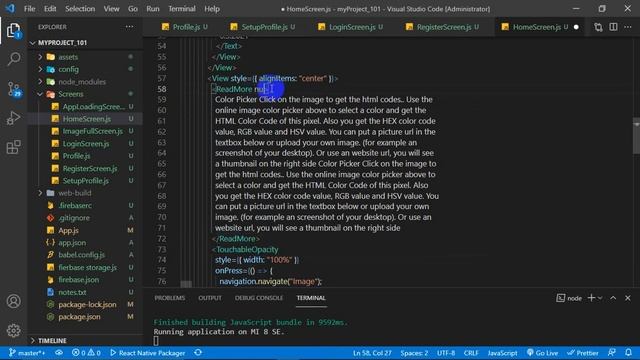Image resolution: width=640 pixels, height=360 pixels.
Task: Open the Terminal menu
Action: 182,9
